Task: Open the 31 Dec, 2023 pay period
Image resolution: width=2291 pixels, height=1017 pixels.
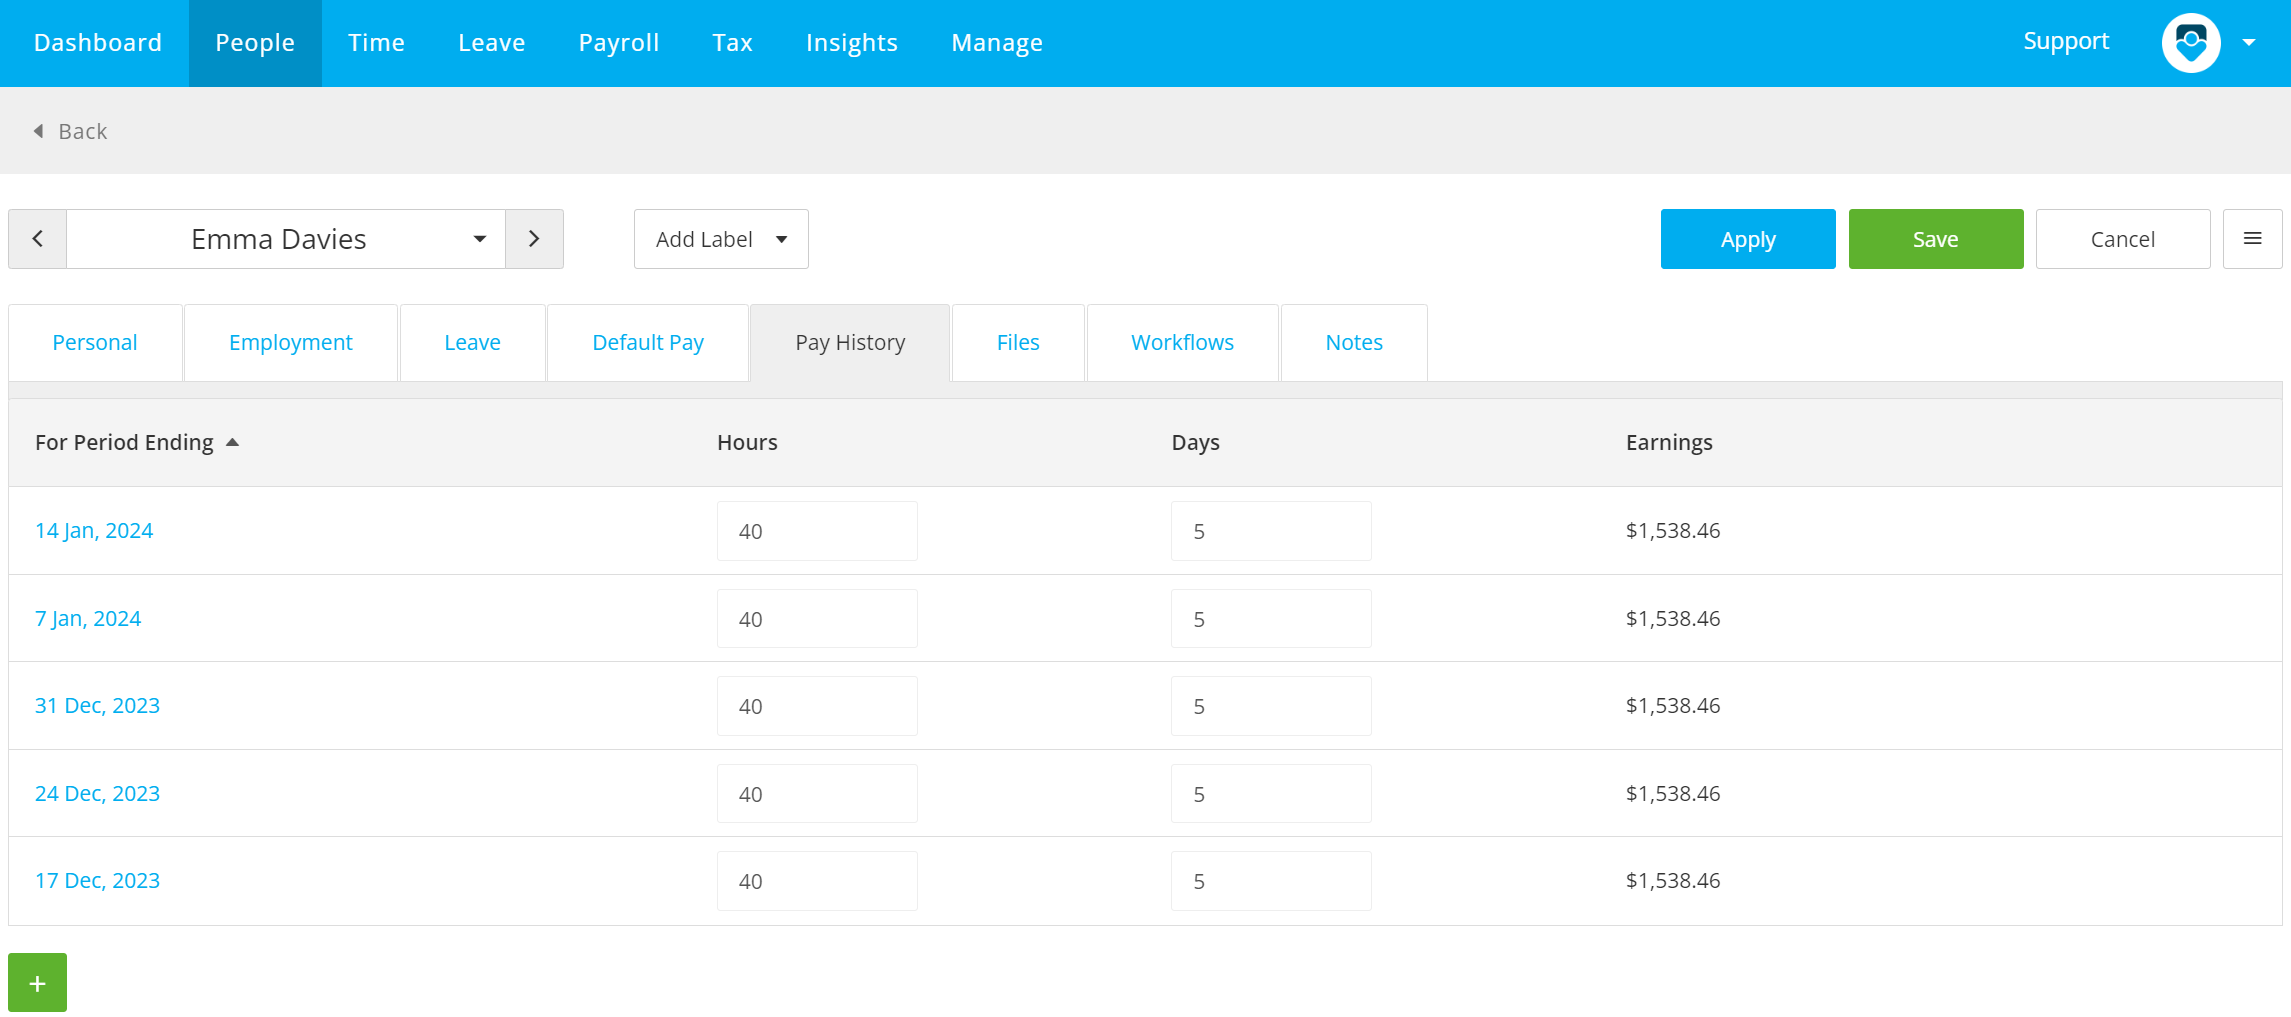Action: 97,706
